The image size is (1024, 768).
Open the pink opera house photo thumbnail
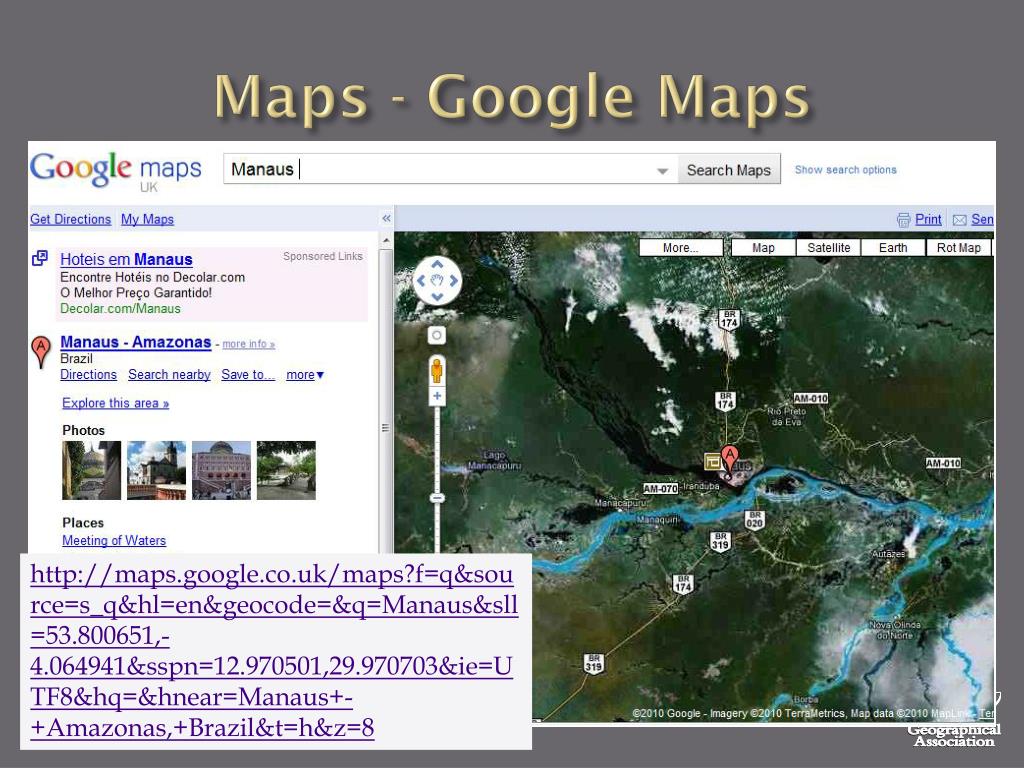coord(221,470)
